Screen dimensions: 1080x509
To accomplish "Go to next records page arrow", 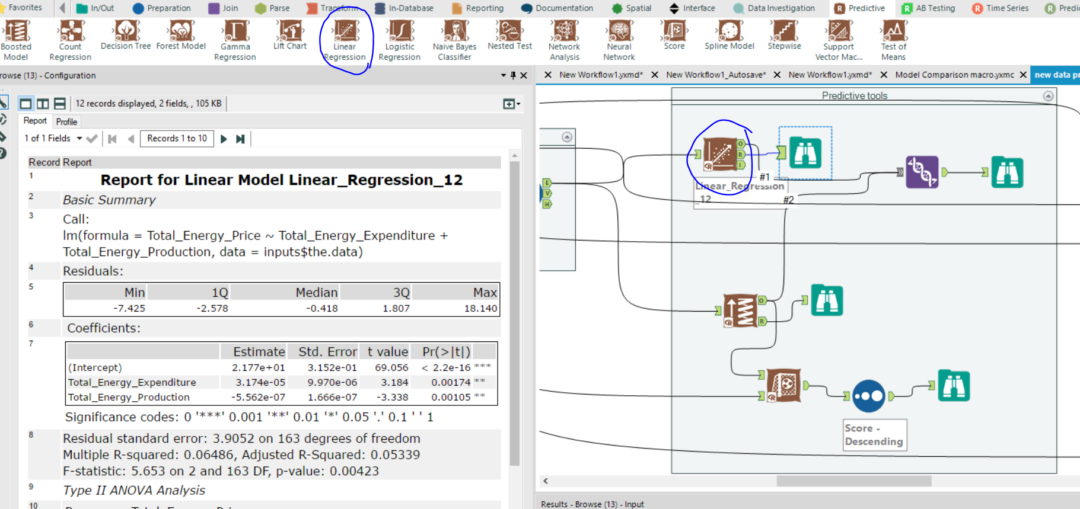I will pyautogui.click(x=224, y=138).
